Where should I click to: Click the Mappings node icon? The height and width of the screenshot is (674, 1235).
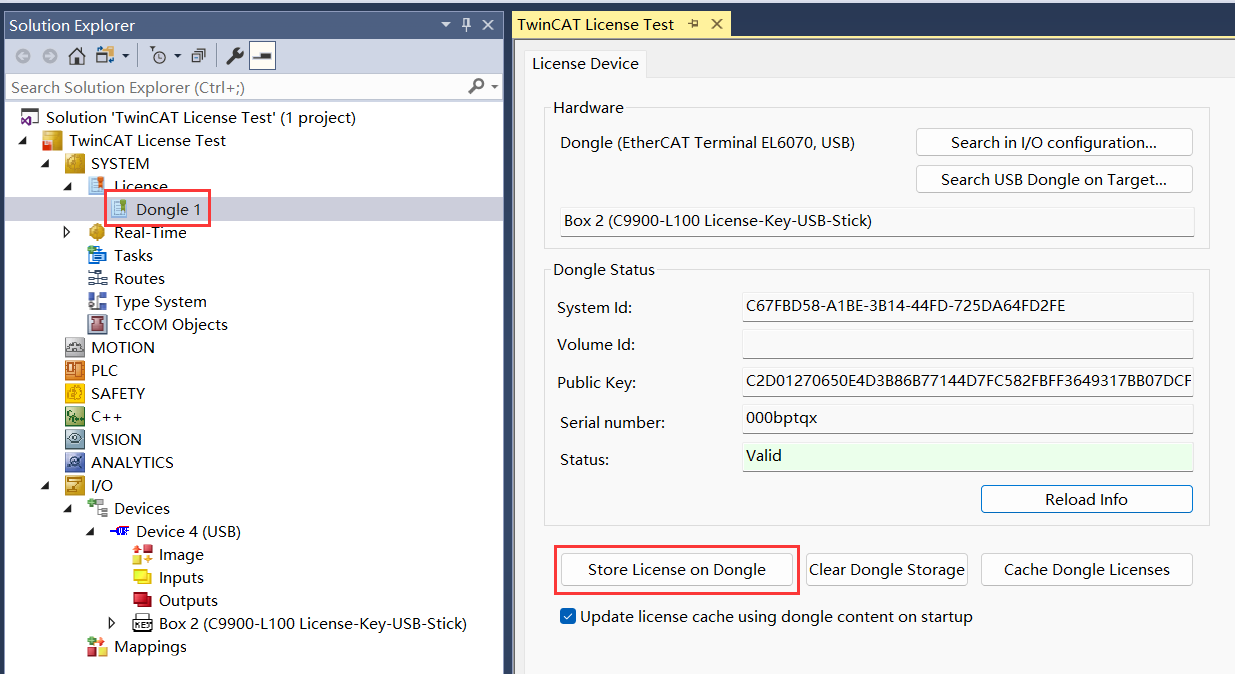[97, 646]
